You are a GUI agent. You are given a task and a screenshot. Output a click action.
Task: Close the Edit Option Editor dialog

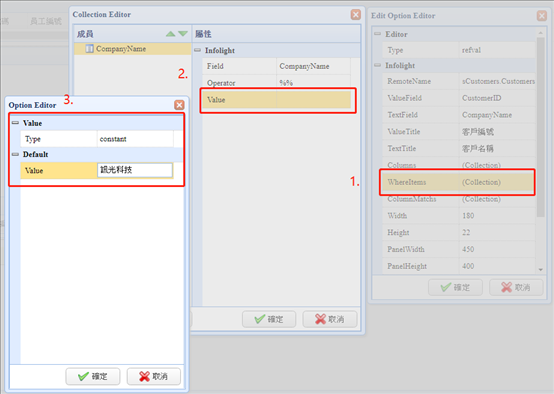[542, 16]
